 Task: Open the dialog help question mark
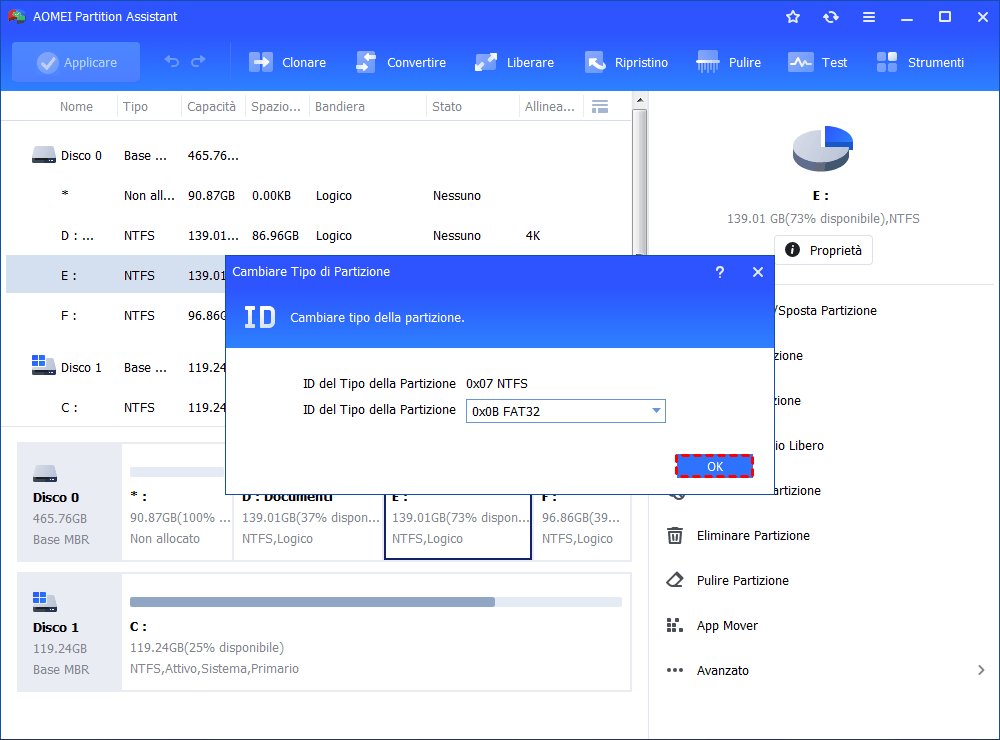click(x=719, y=272)
